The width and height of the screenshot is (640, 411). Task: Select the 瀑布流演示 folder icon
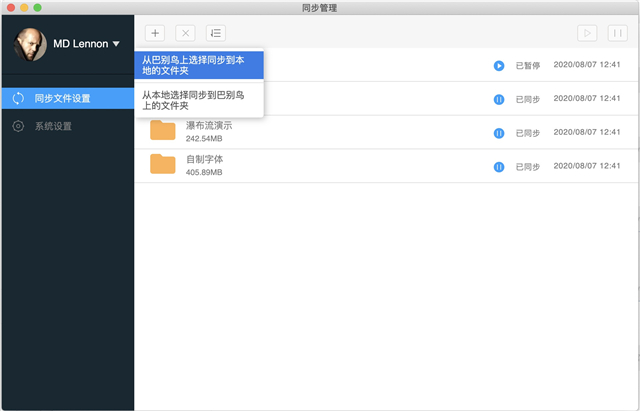pos(163,131)
